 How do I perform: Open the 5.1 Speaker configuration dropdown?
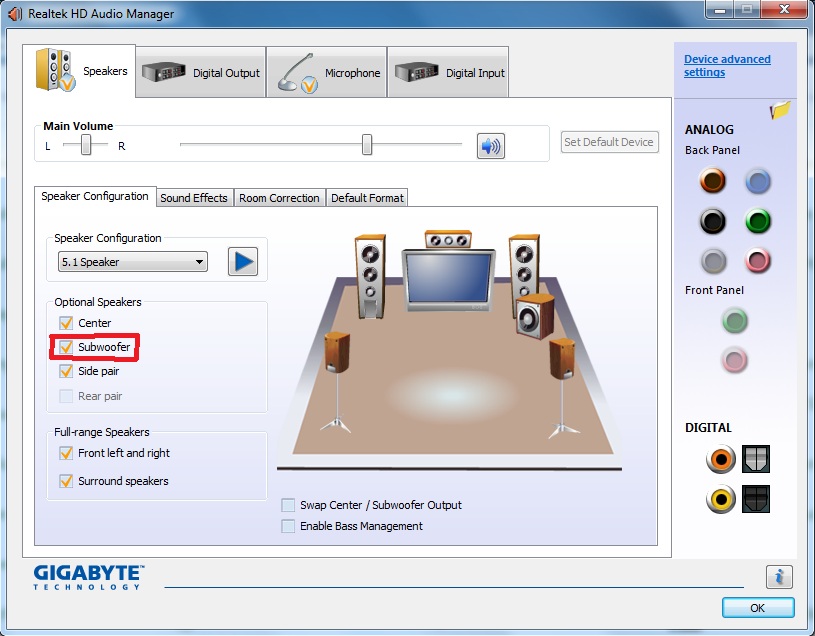click(133, 262)
